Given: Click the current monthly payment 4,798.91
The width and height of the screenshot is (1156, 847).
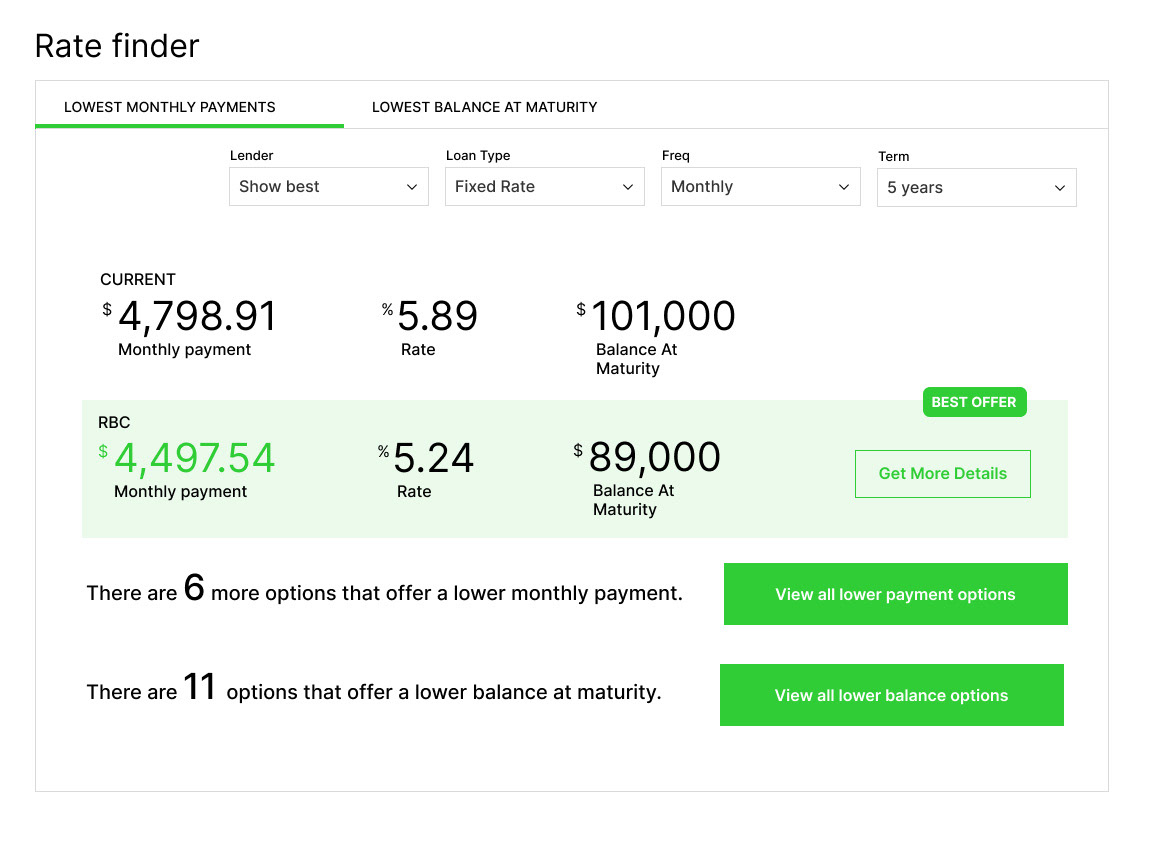Looking at the screenshot, I should [x=197, y=316].
